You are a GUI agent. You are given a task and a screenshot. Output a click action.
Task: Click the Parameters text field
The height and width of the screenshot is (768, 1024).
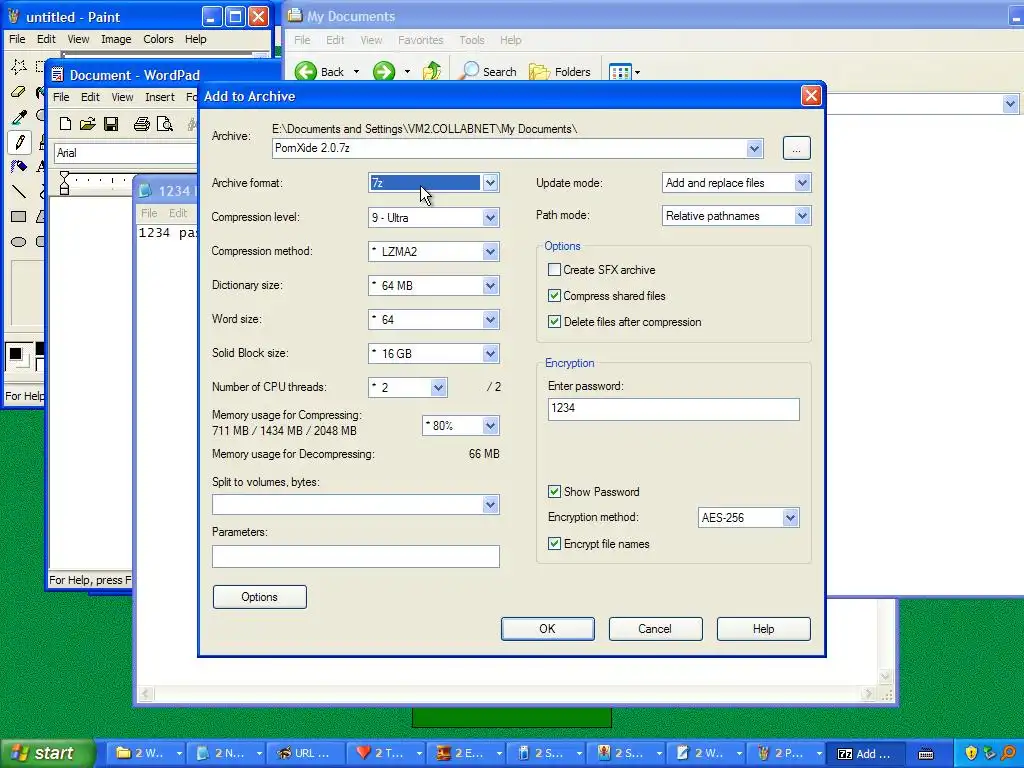click(355, 556)
